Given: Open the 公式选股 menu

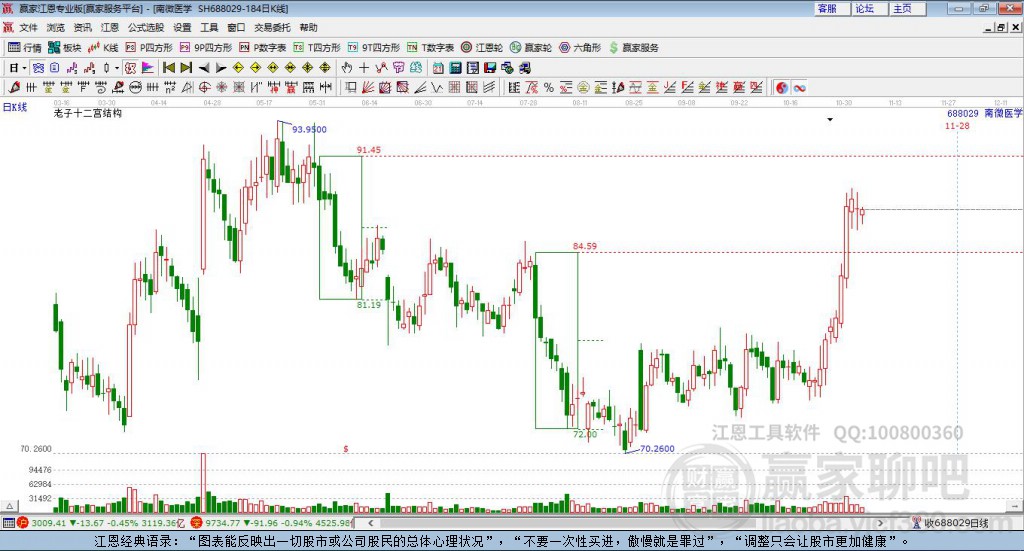Looking at the screenshot, I should (146, 27).
